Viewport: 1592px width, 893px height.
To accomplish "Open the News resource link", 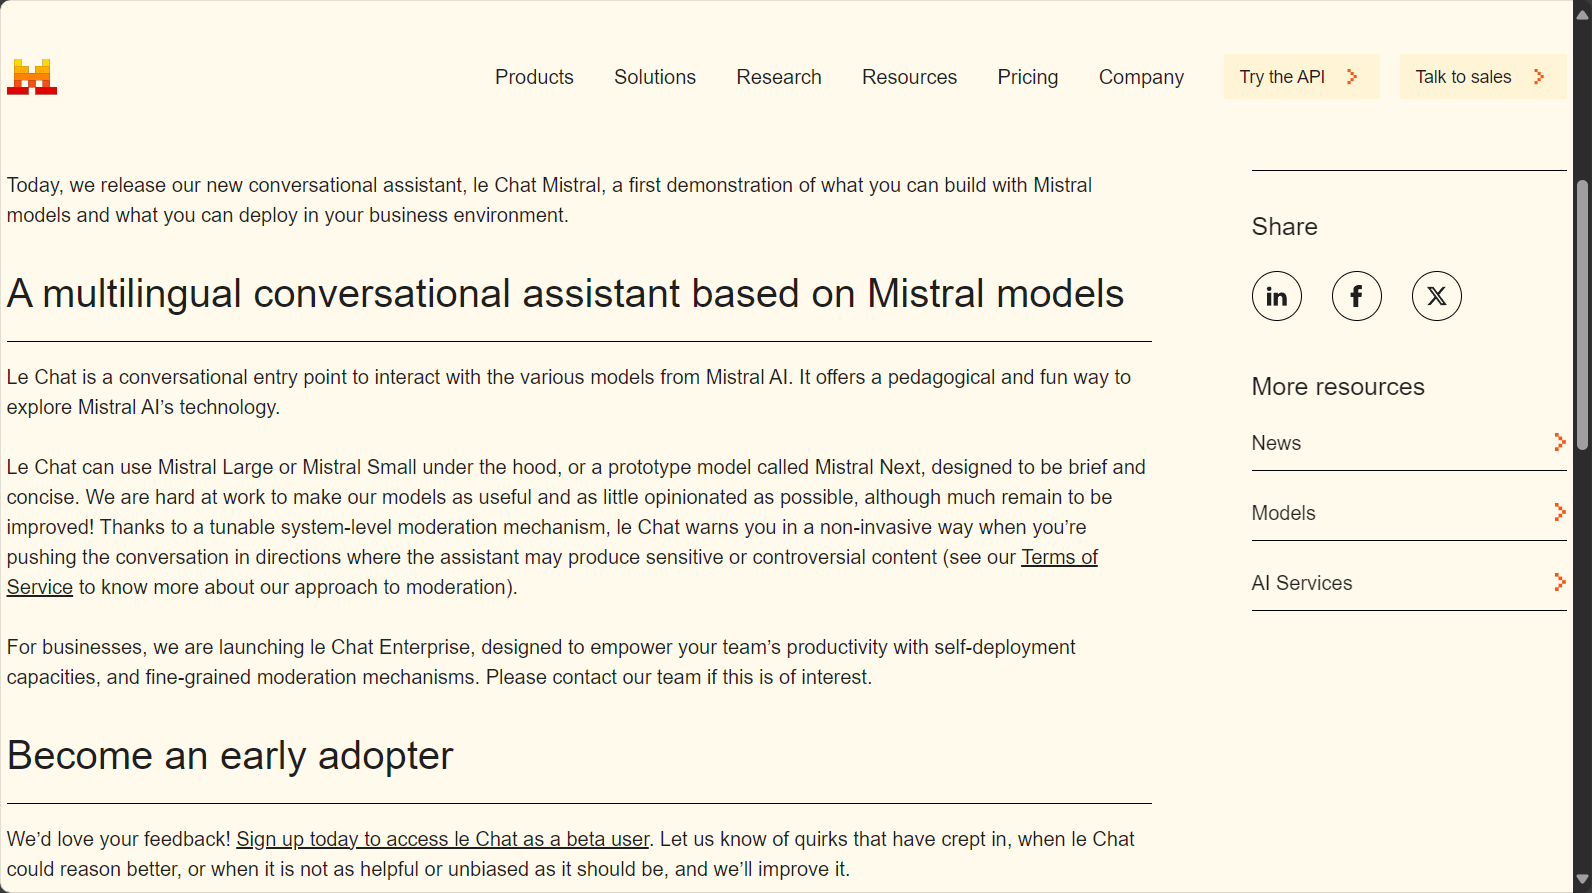I will coord(1409,443).
